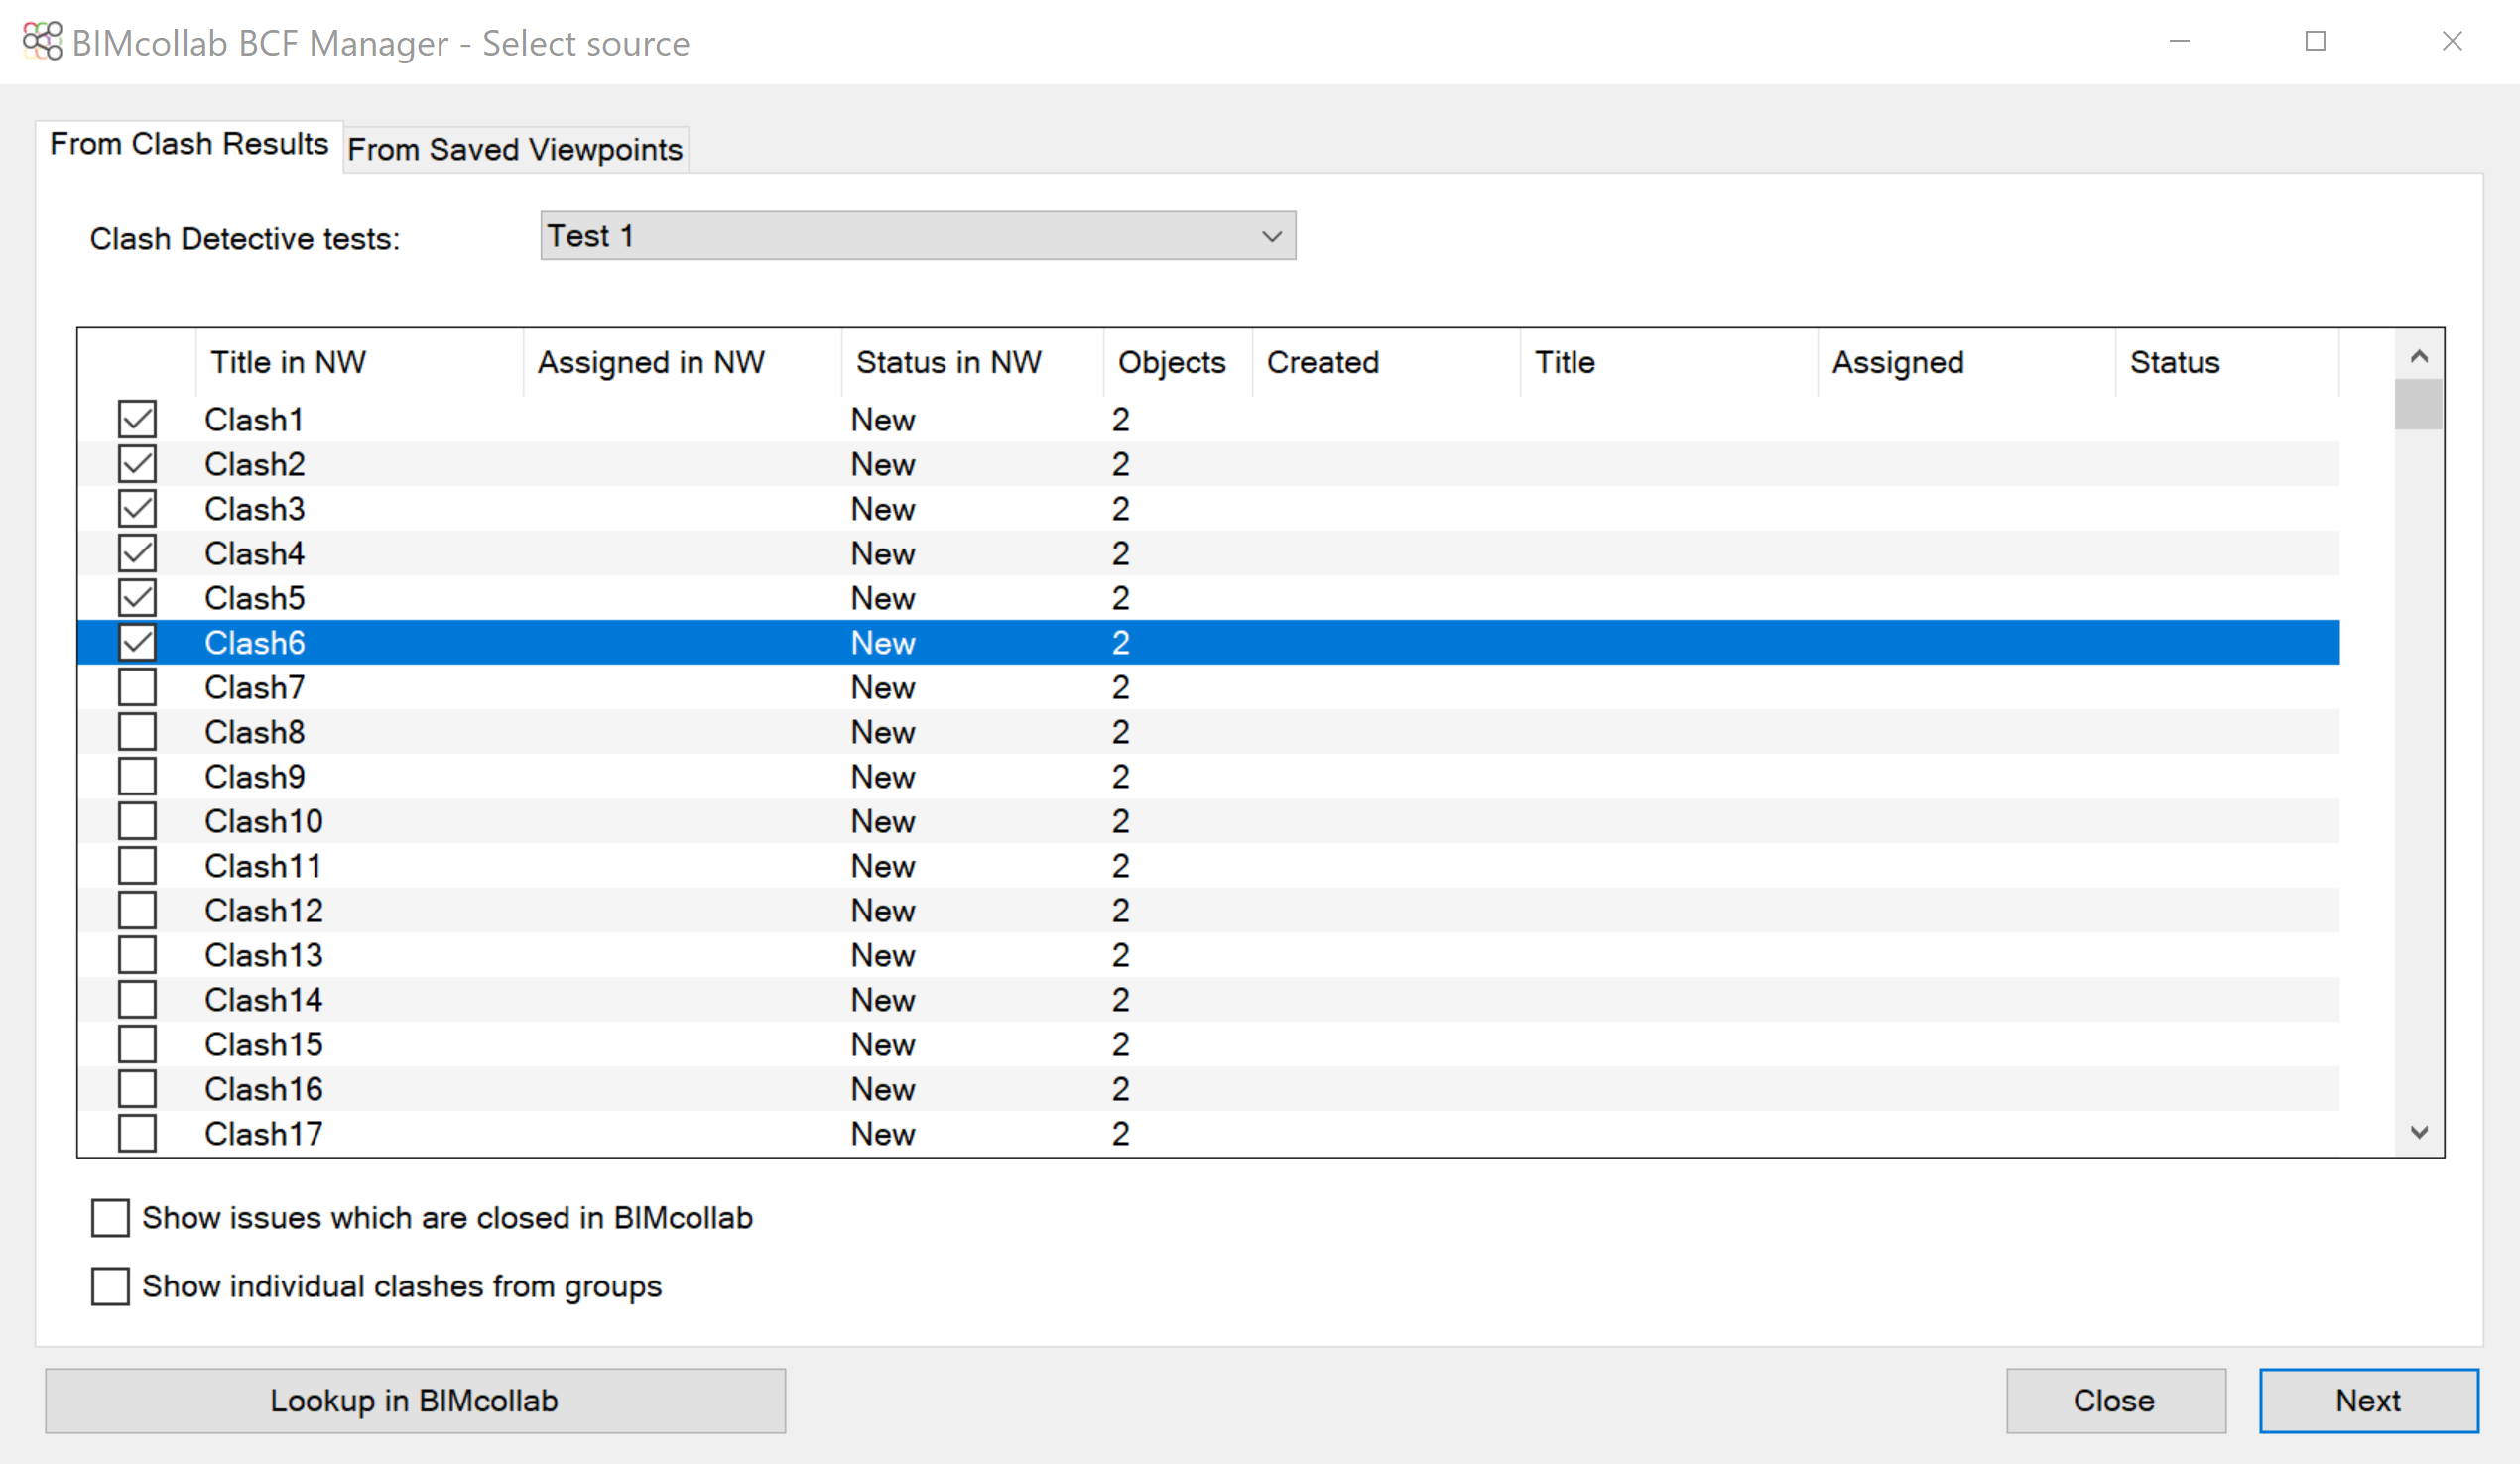The height and width of the screenshot is (1464, 2520).
Task: Select the Clash9 row title
Action: (254, 777)
